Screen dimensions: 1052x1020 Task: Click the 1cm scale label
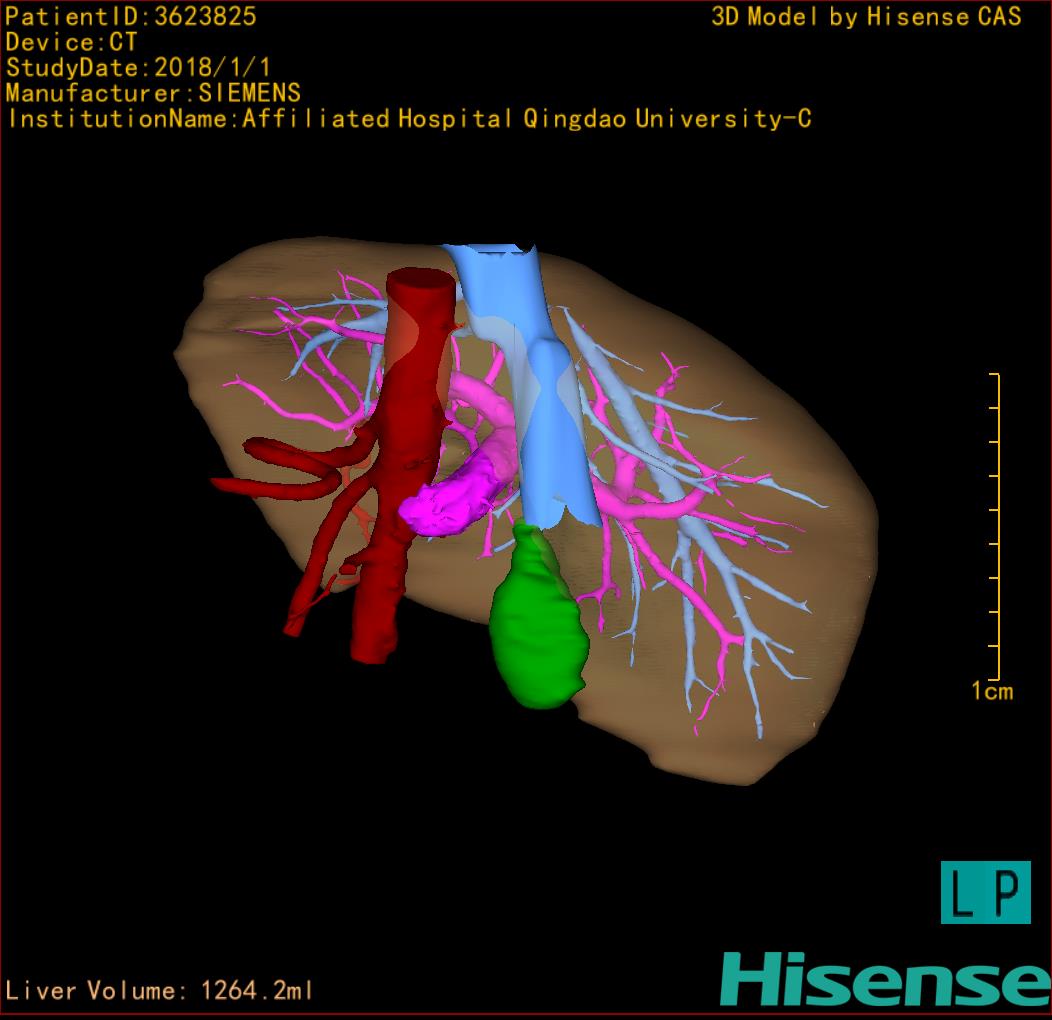tap(991, 691)
